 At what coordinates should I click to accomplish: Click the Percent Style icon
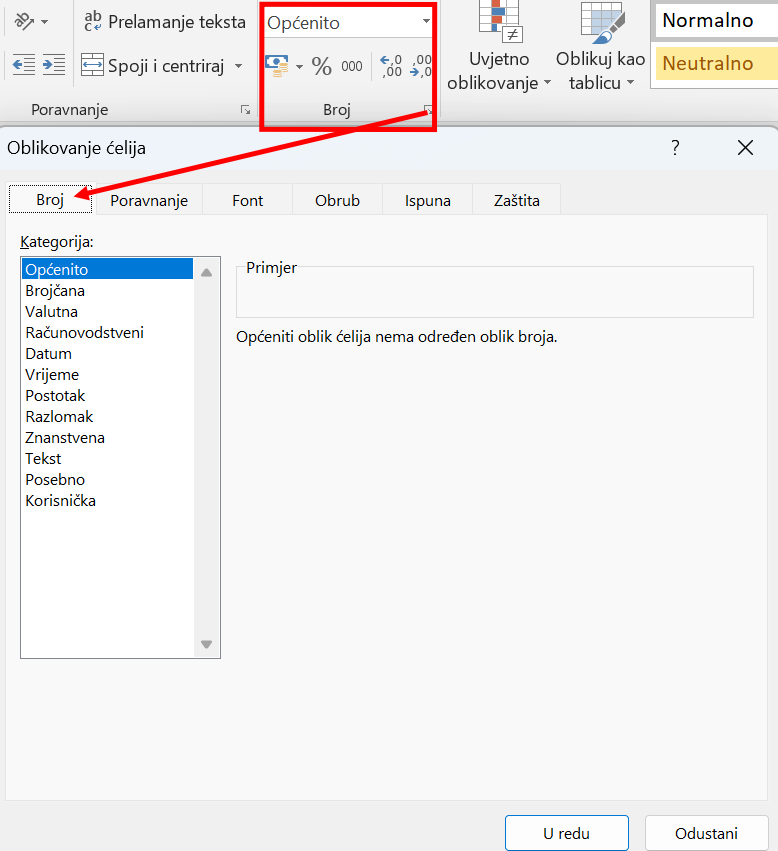coord(321,67)
